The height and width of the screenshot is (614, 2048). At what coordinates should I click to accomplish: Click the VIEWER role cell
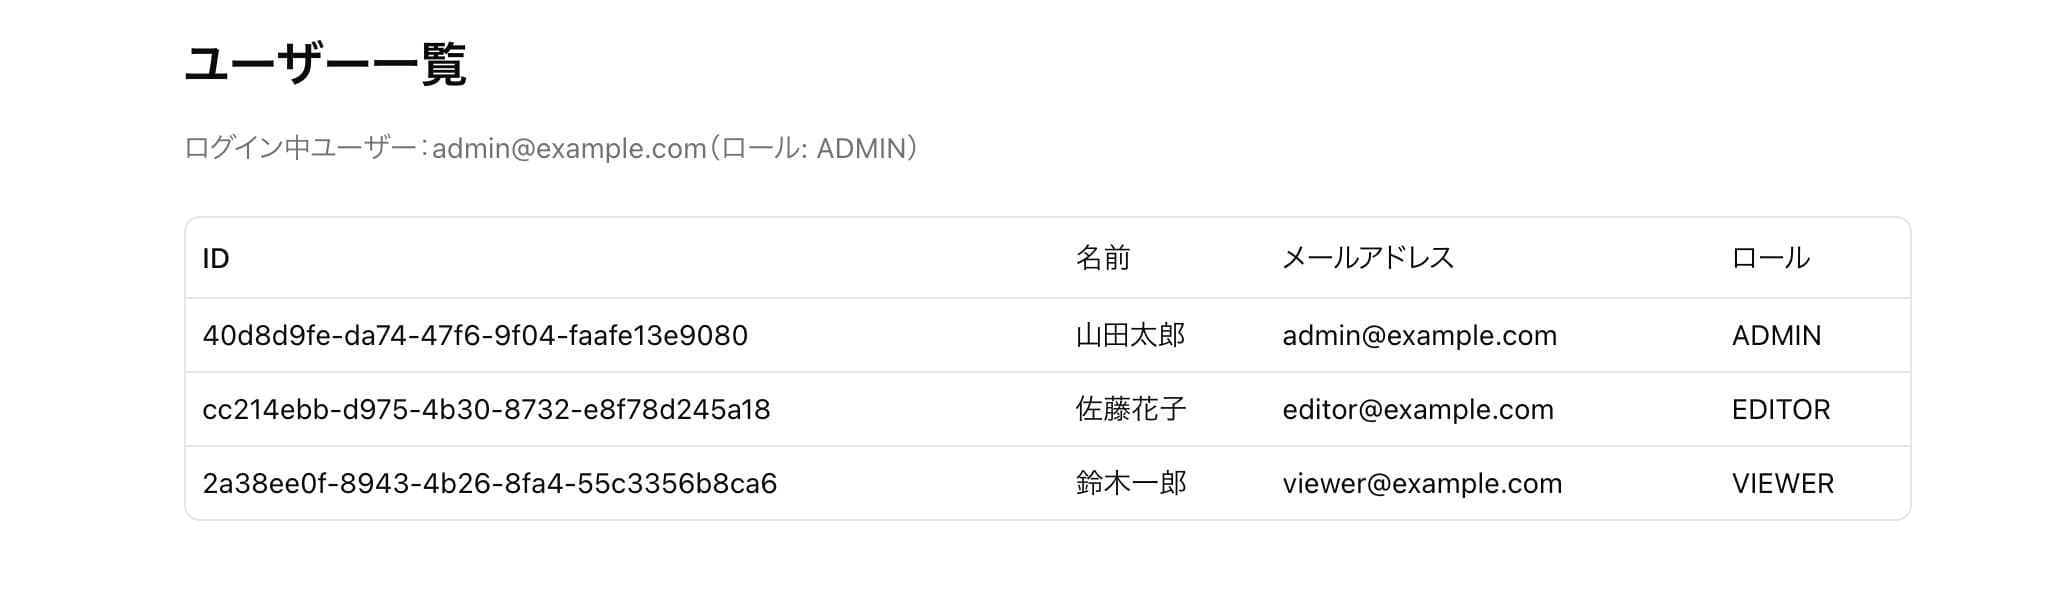click(1783, 483)
